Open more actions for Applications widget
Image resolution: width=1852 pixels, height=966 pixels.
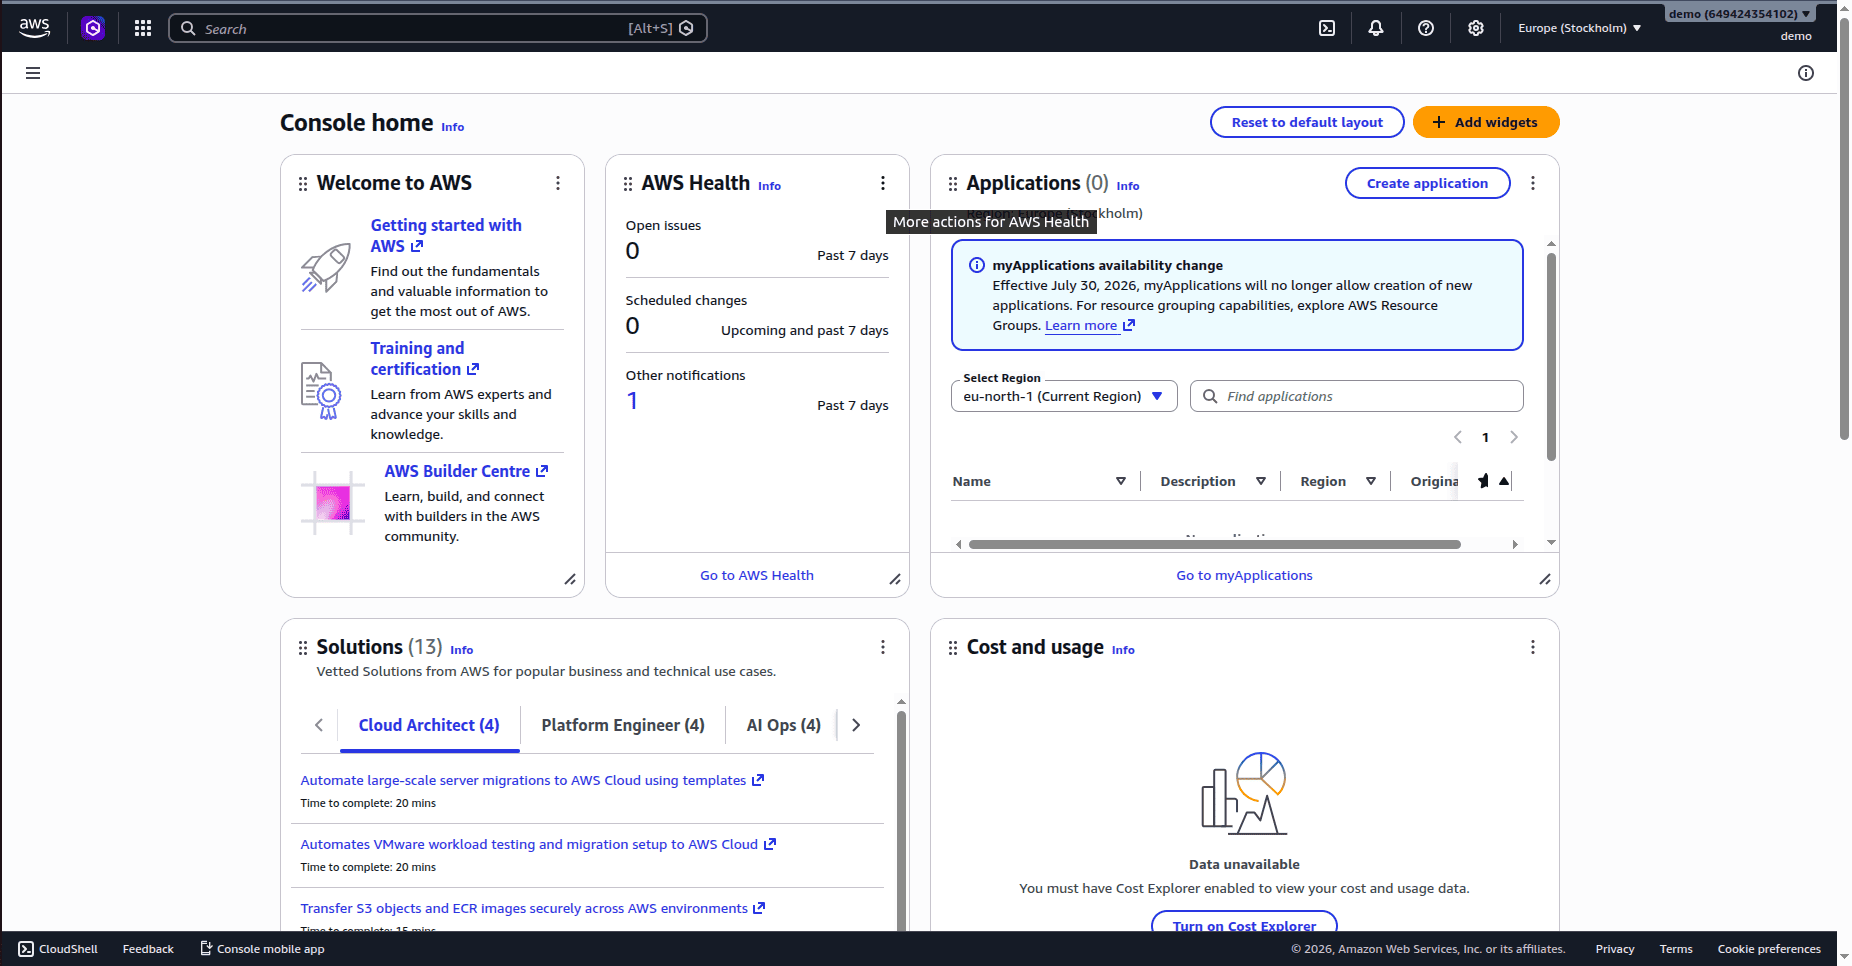pyautogui.click(x=1533, y=183)
